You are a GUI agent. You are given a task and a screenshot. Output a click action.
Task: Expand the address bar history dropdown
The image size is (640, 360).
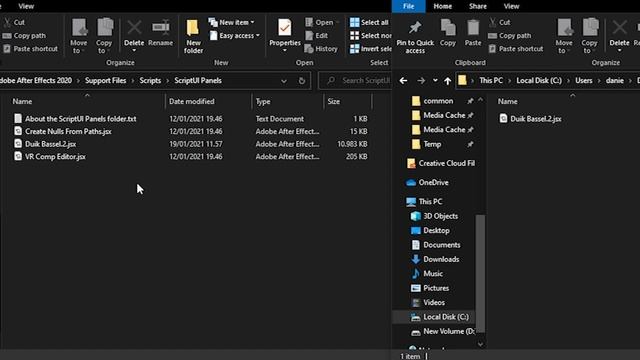pyautogui.click(x=284, y=81)
